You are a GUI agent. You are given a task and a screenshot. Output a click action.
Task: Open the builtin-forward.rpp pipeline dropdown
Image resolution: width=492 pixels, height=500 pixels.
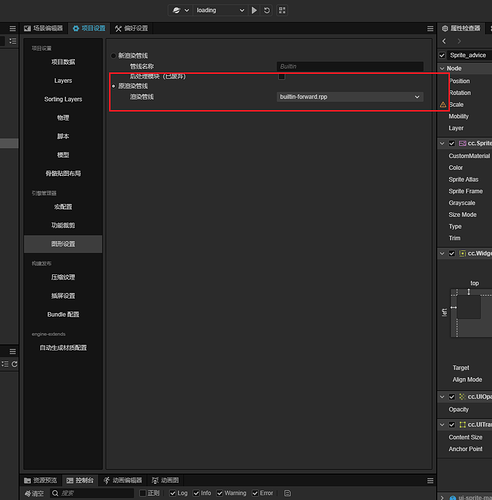coord(350,97)
